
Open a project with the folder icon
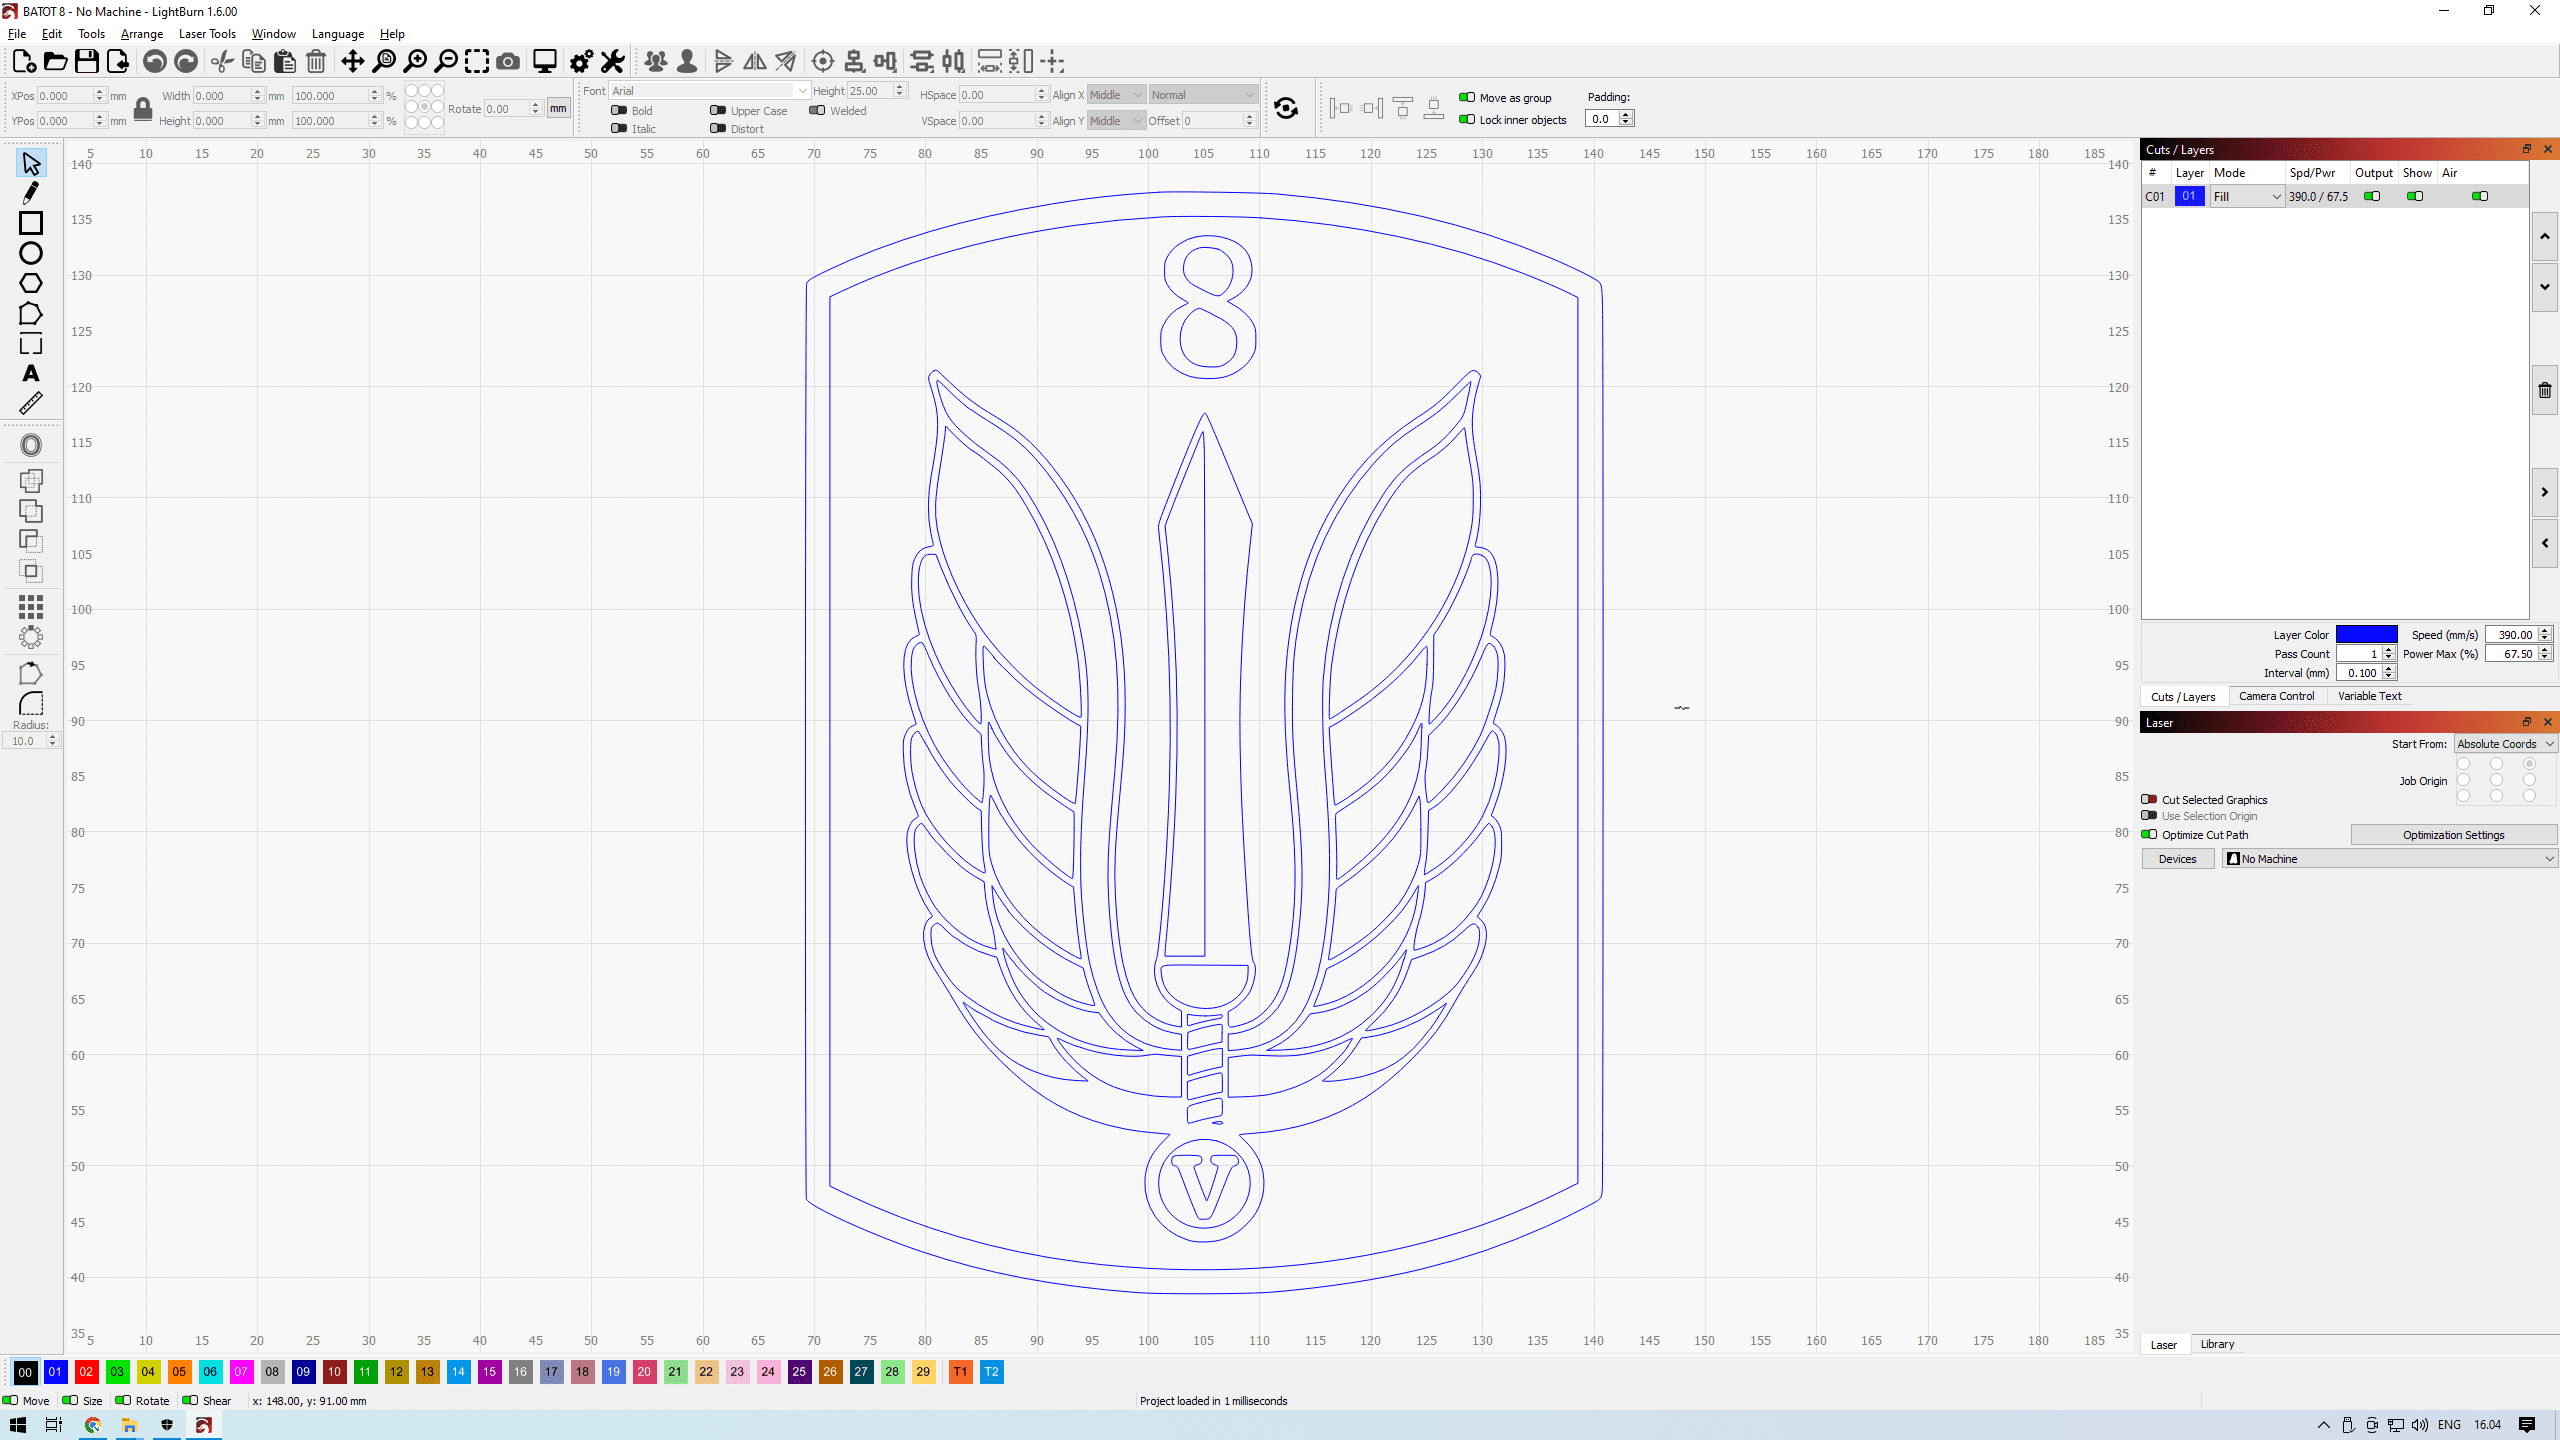pyautogui.click(x=55, y=62)
